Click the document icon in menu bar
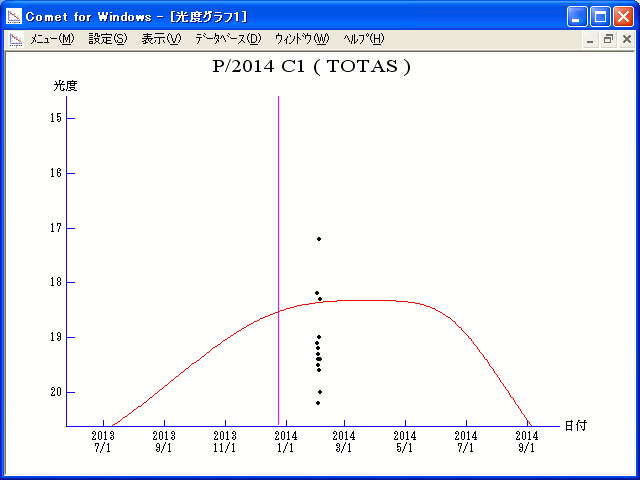The width and height of the screenshot is (640, 480). tap(16, 40)
